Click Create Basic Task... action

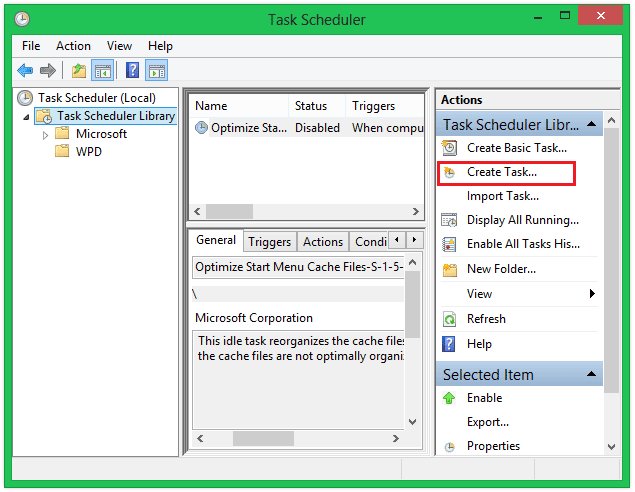point(517,148)
